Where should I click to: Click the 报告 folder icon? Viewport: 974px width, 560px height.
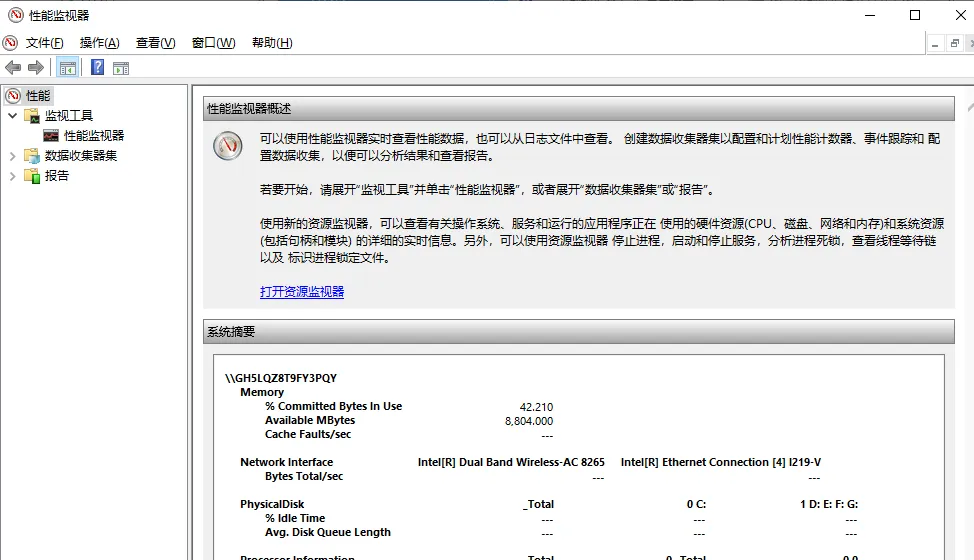click(x=32, y=176)
